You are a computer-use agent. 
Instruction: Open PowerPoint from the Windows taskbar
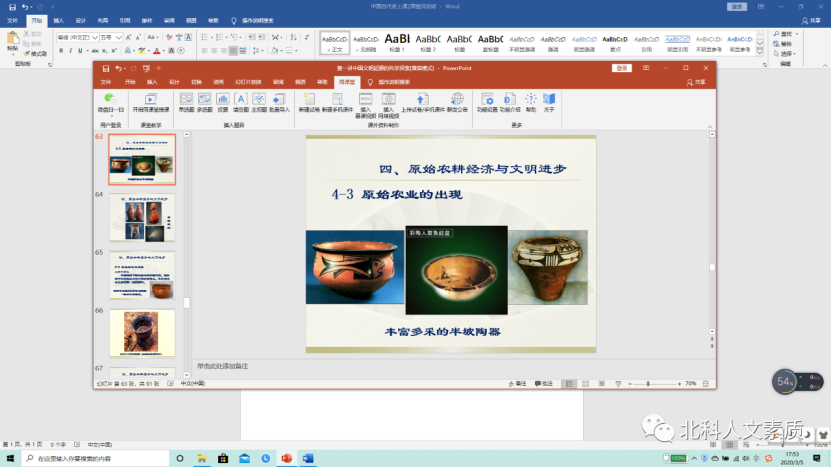[287, 458]
